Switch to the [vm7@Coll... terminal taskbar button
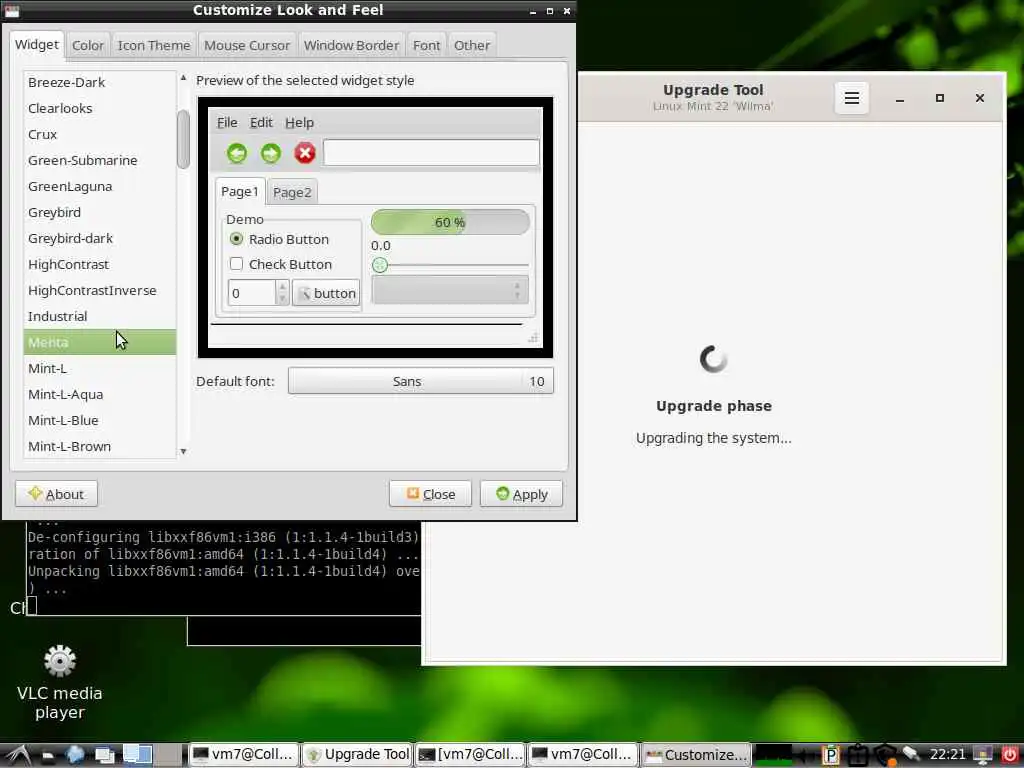The width and height of the screenshot is (1024, 768). (470, 755)
